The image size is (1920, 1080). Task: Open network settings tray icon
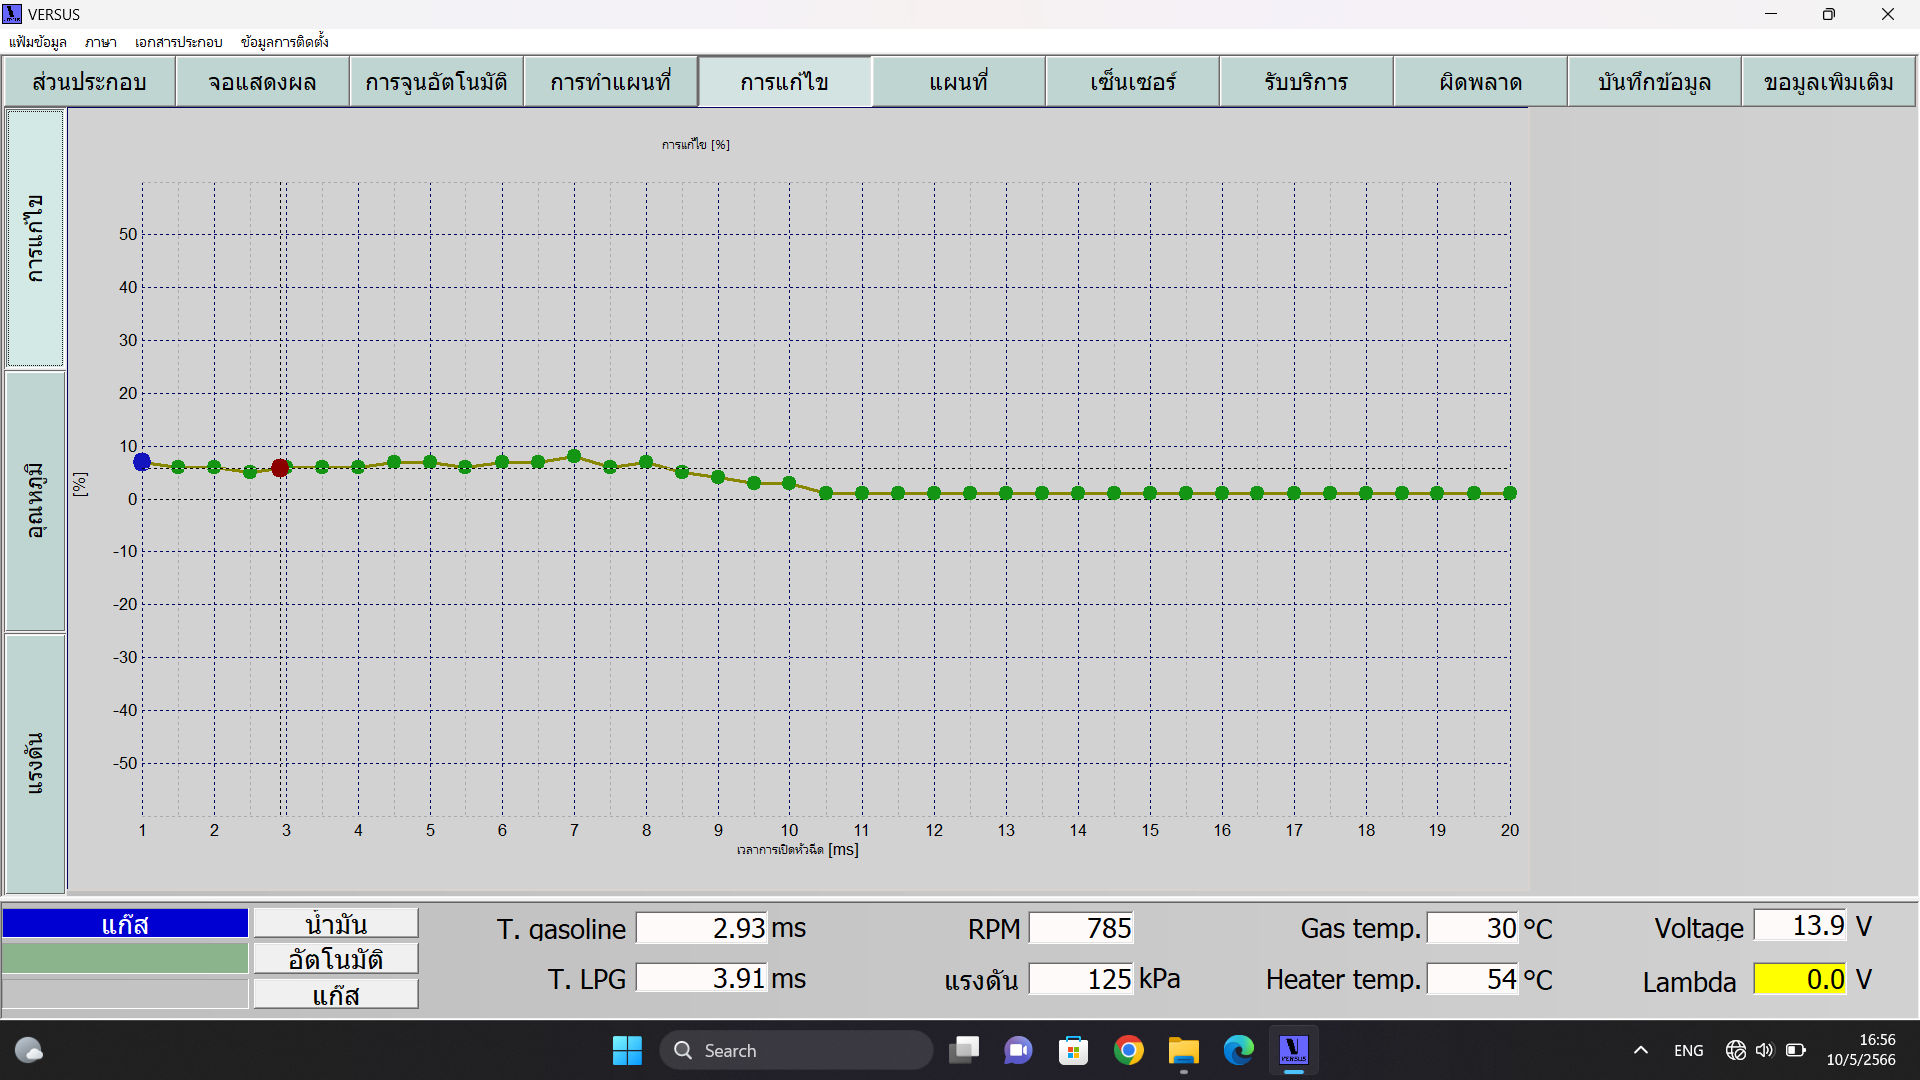pos(1735,1050)
